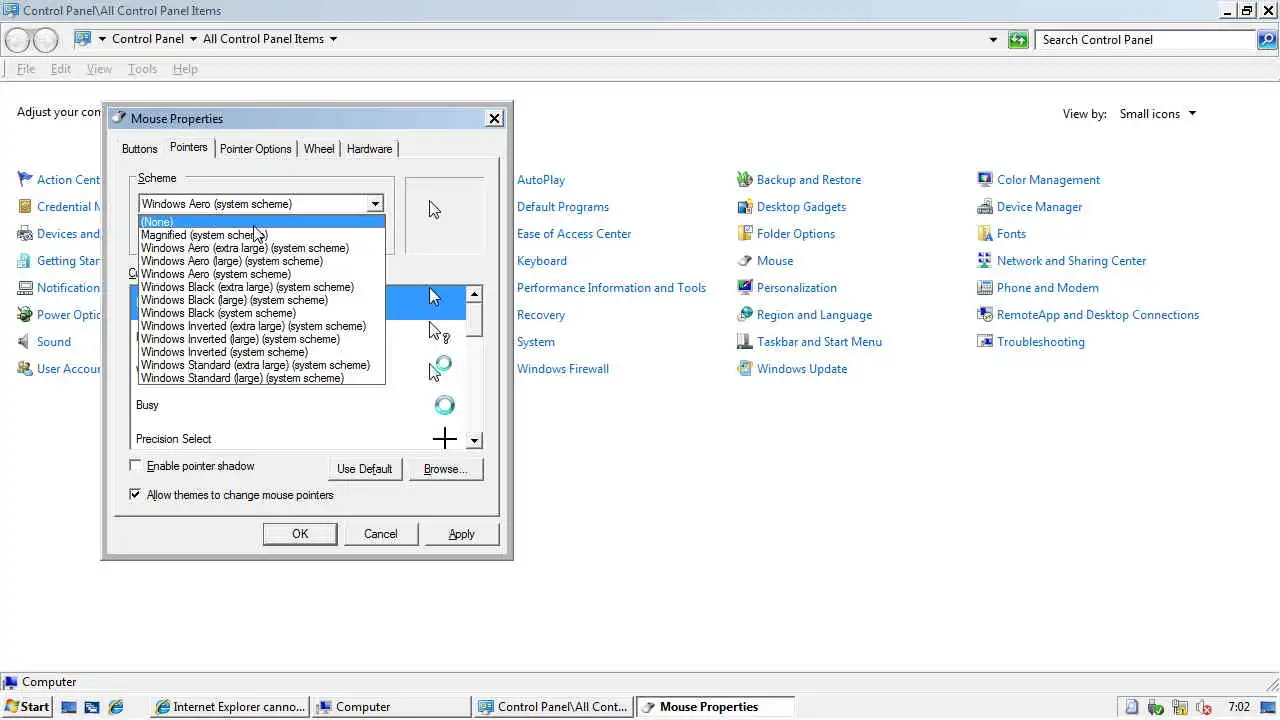Click the Color Management icon
Screen dimensions: 1280x720
984,180
